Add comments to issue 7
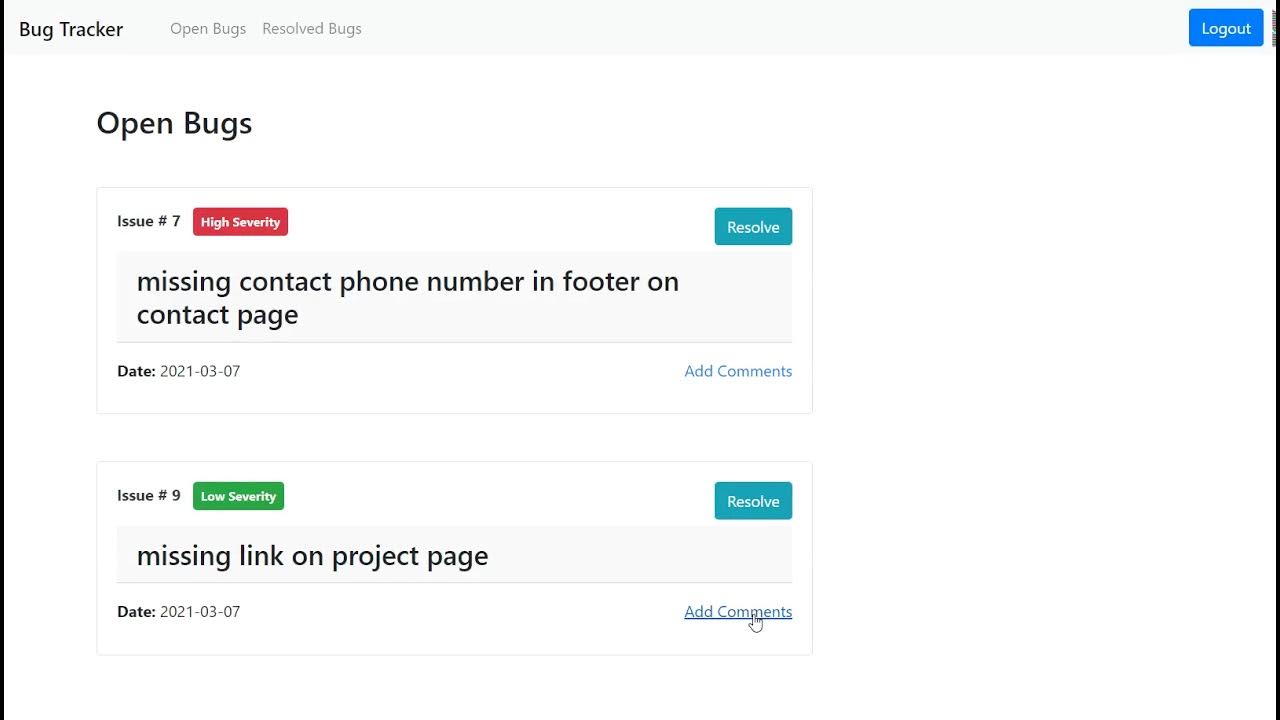 click(x=738, y=371)
